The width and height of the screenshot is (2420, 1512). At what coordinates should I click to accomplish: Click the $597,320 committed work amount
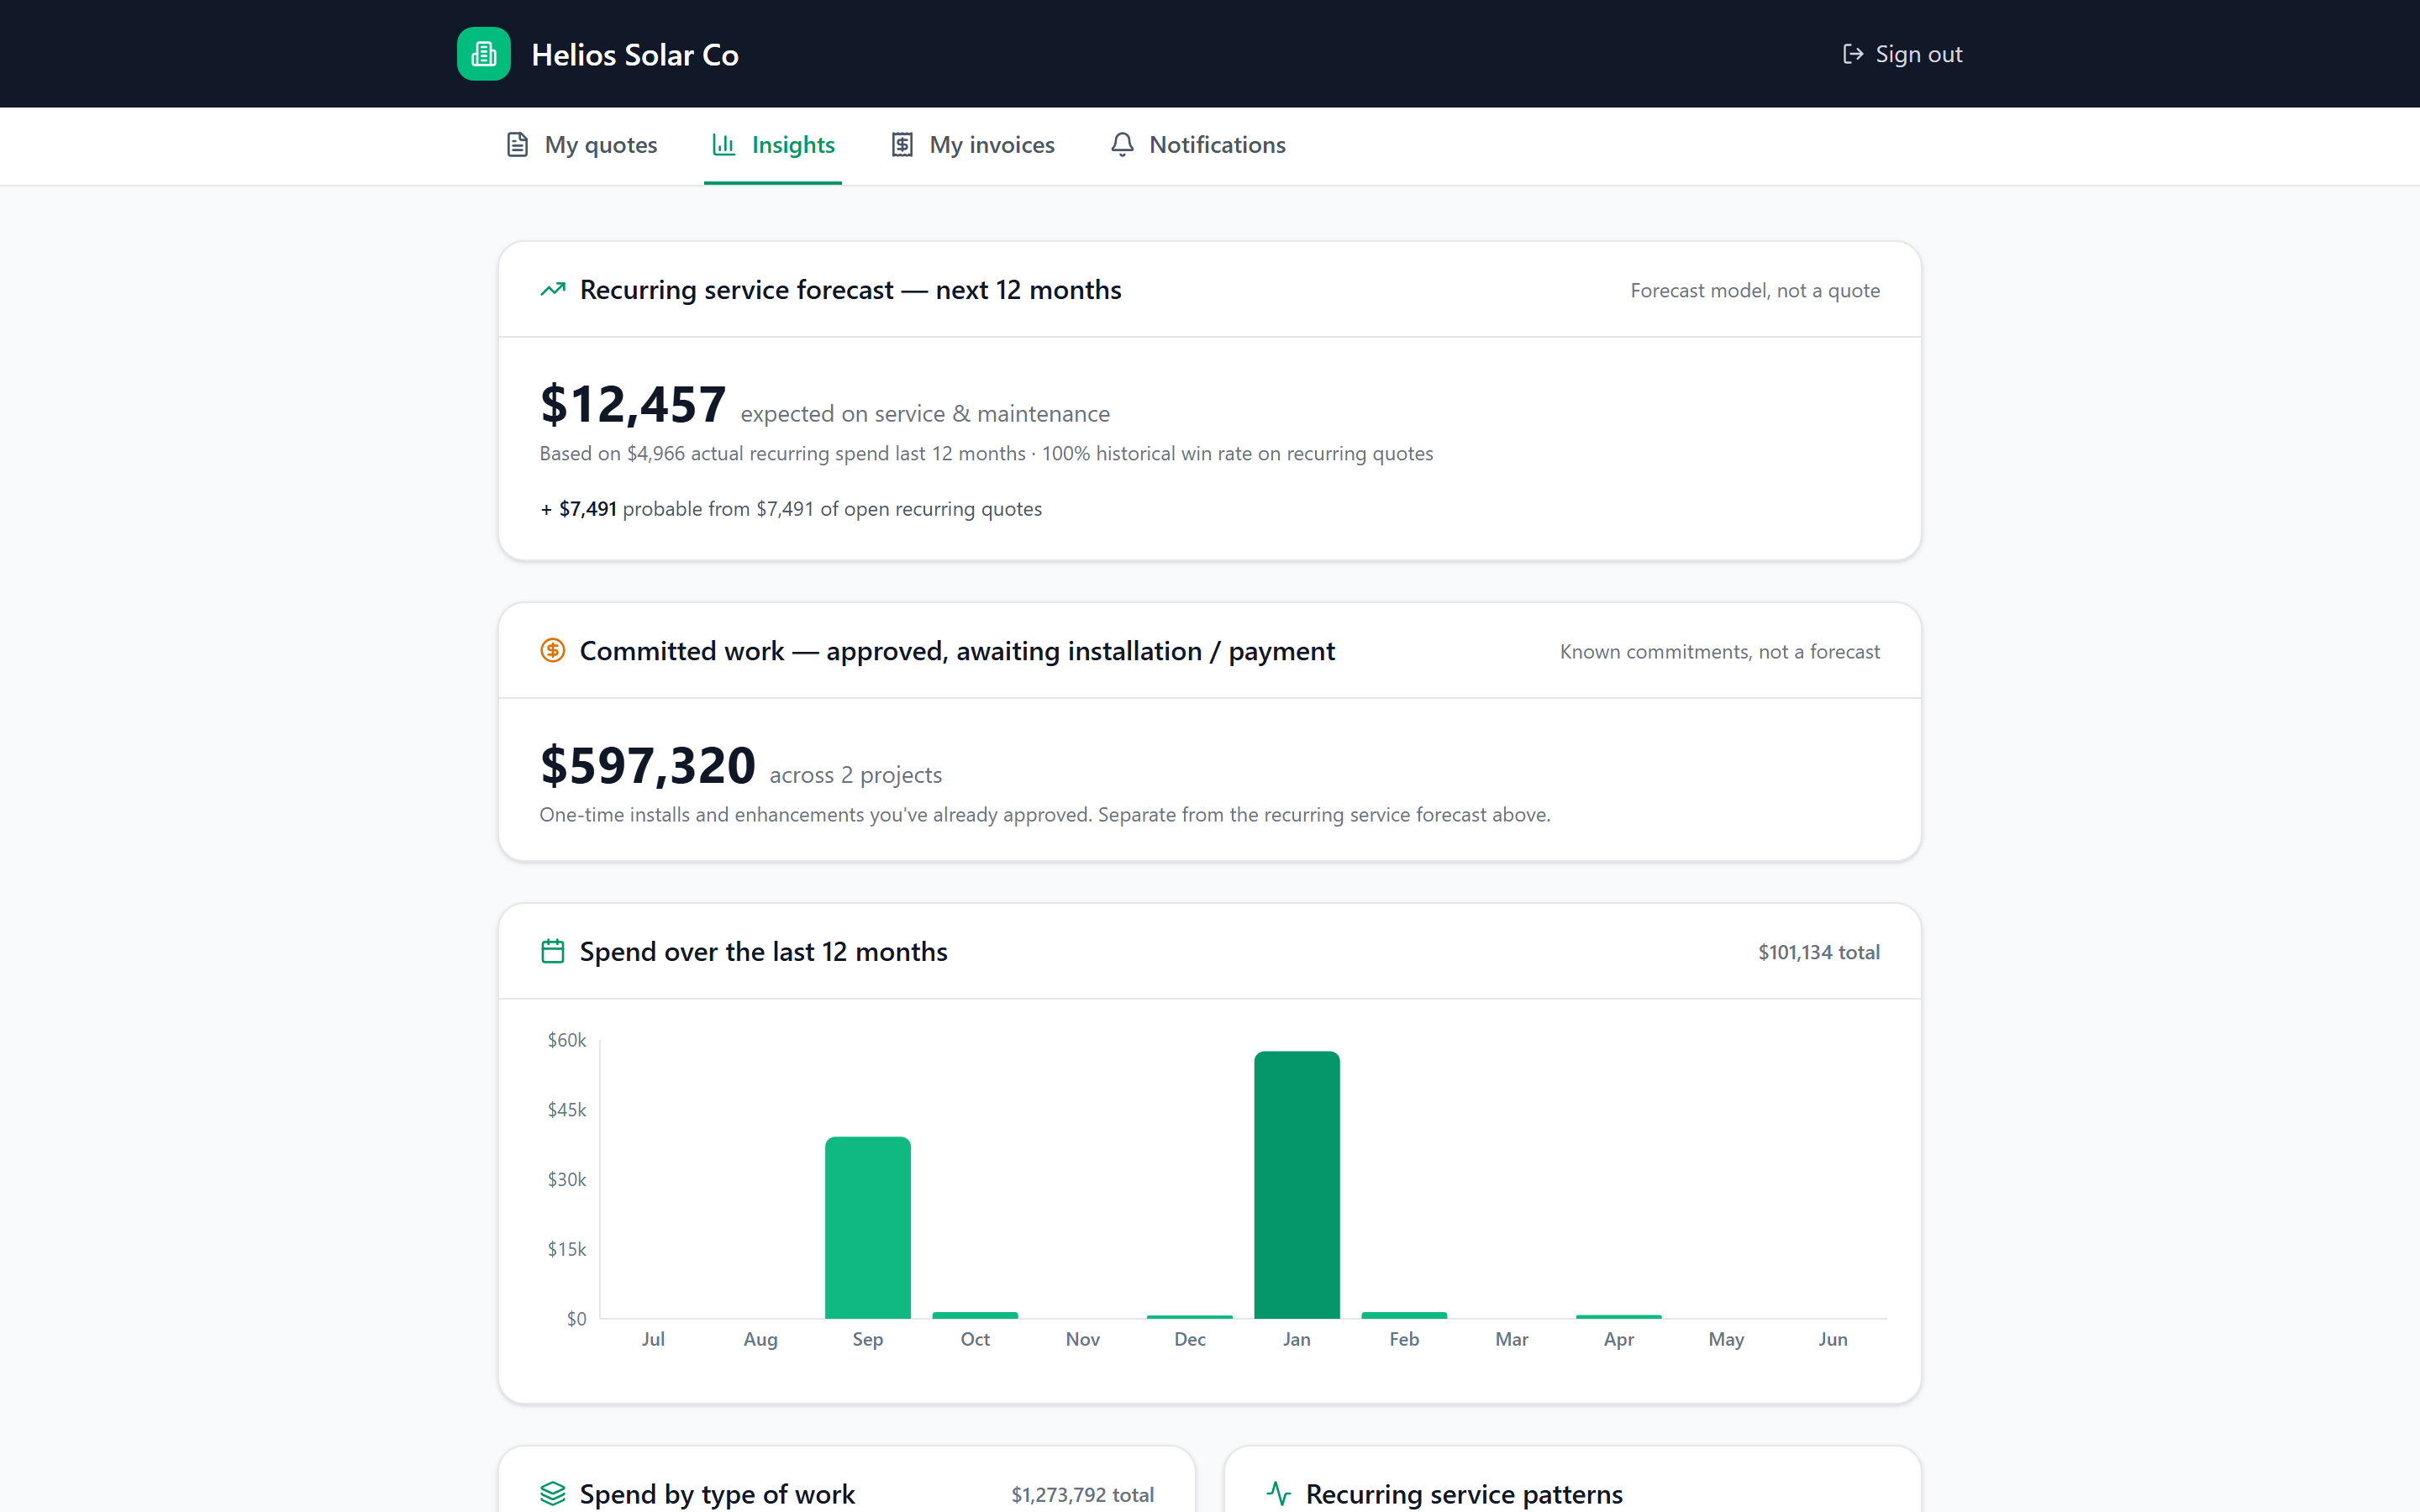[x=648, y=766]
